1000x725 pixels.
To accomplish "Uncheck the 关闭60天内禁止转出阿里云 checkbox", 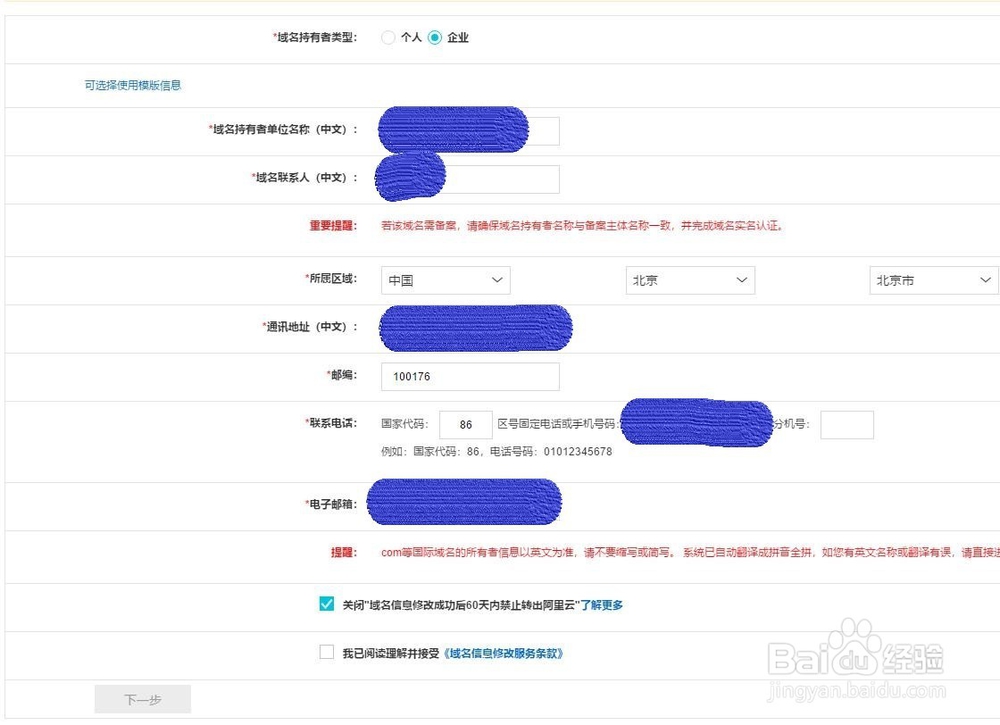I will point(327,603).
